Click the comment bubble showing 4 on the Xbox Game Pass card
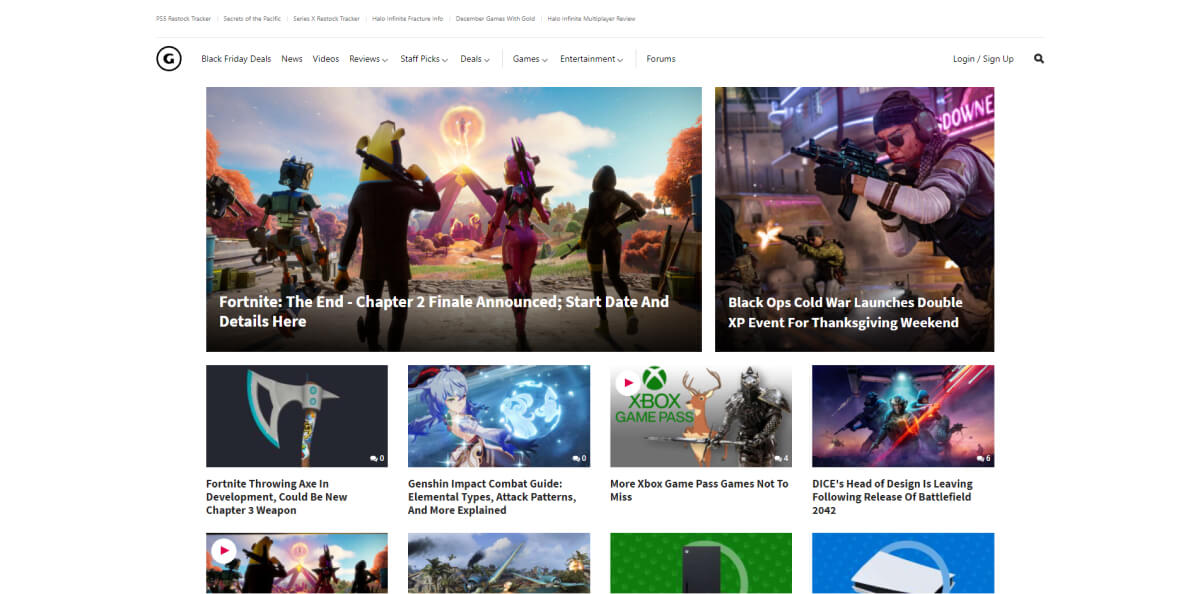 (x=779, y=458)
